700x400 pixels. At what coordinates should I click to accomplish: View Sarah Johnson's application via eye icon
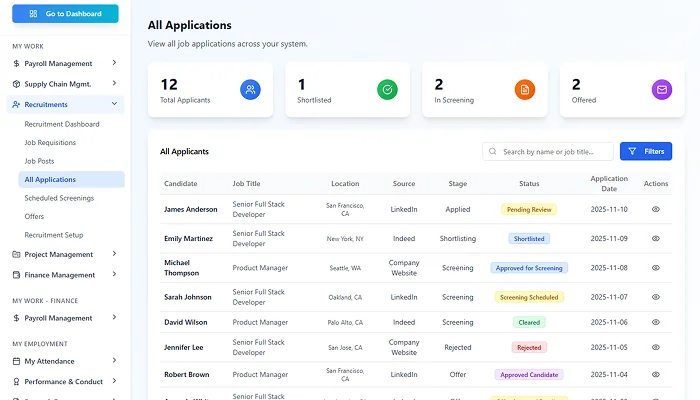click(656, 297)
